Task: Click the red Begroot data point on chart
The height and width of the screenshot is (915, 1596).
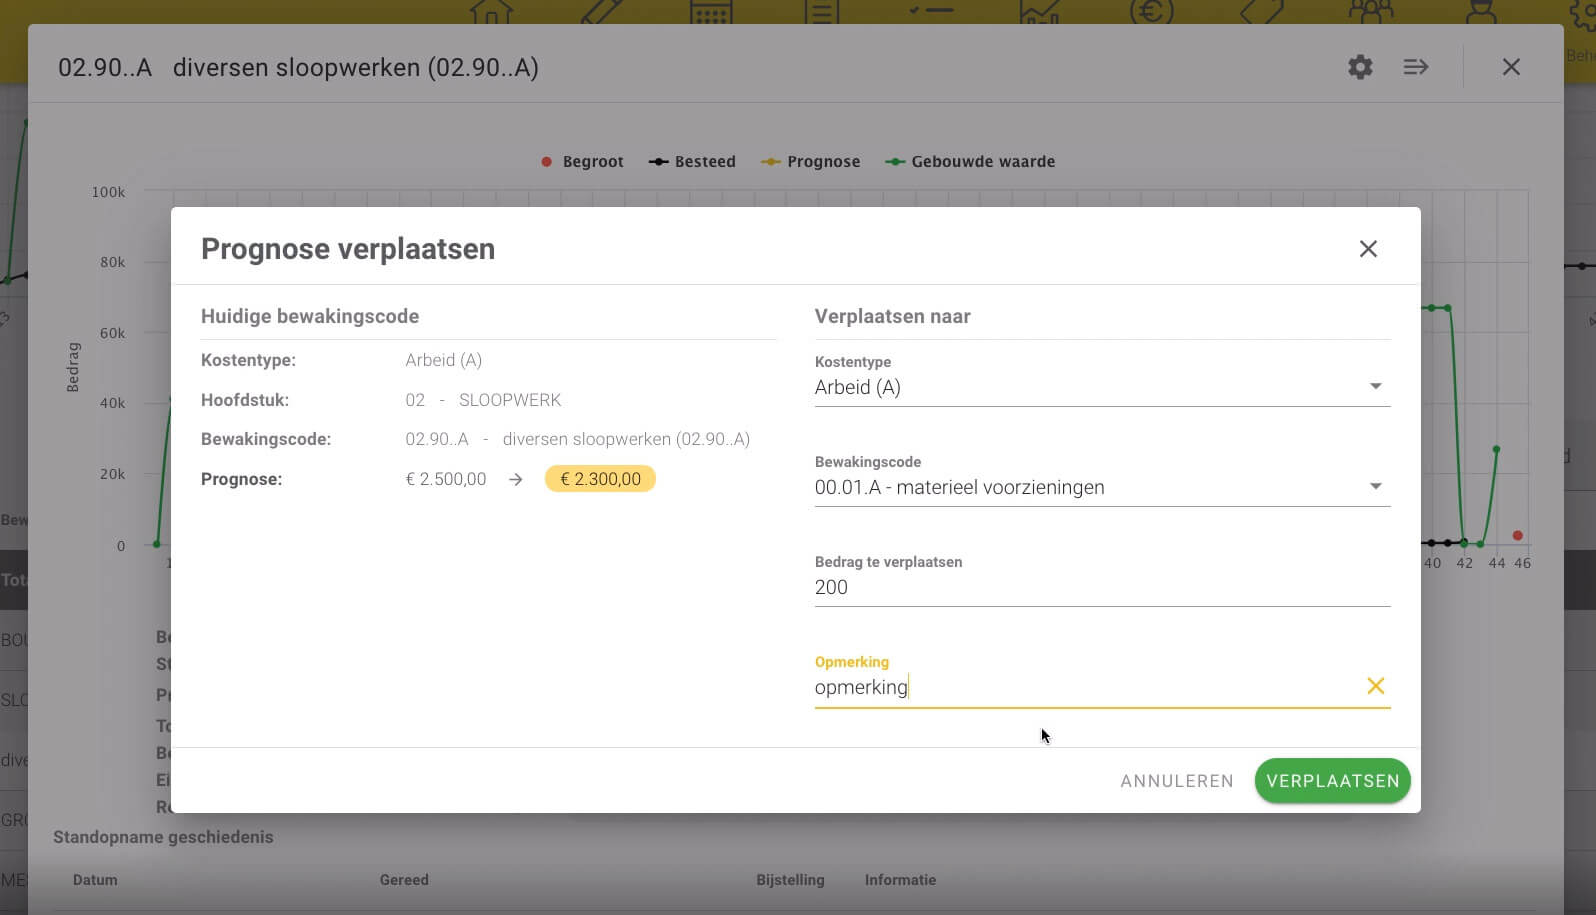Action: 1517,536
